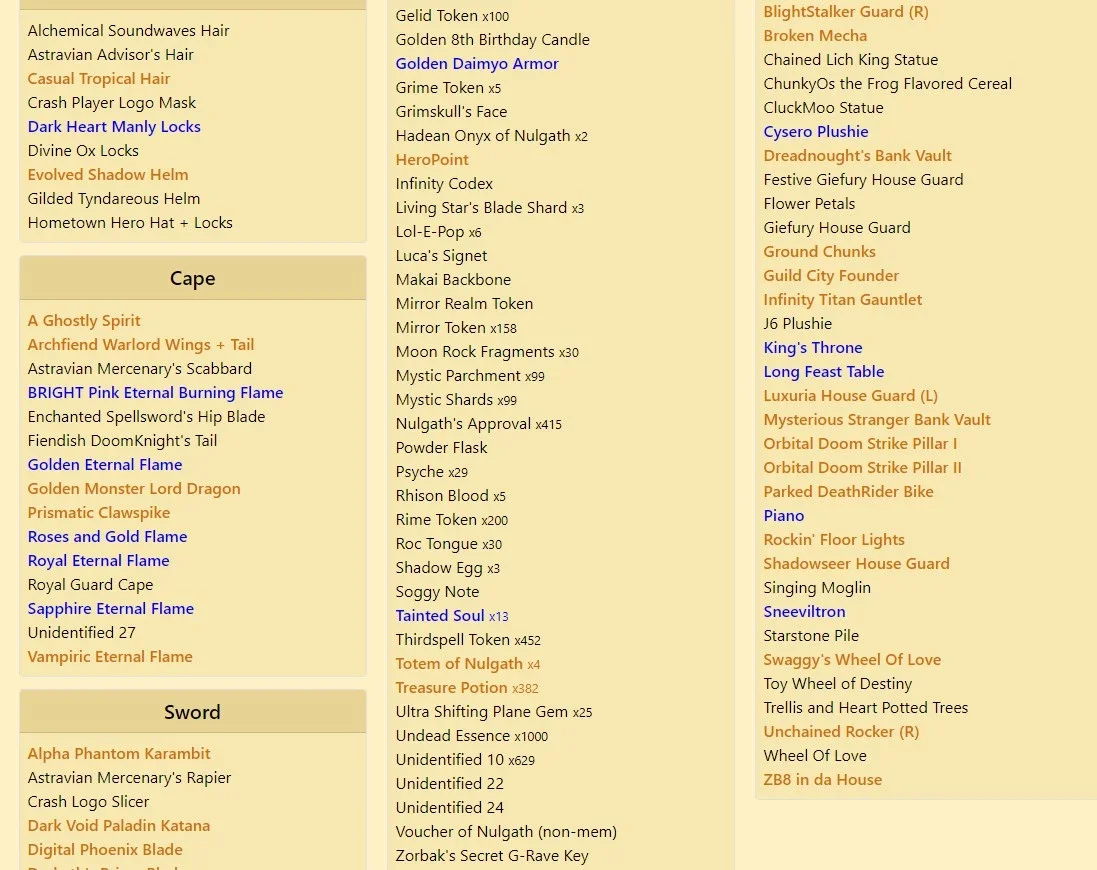
Task: Click the Piano link
Action: [x=784, y=515]
